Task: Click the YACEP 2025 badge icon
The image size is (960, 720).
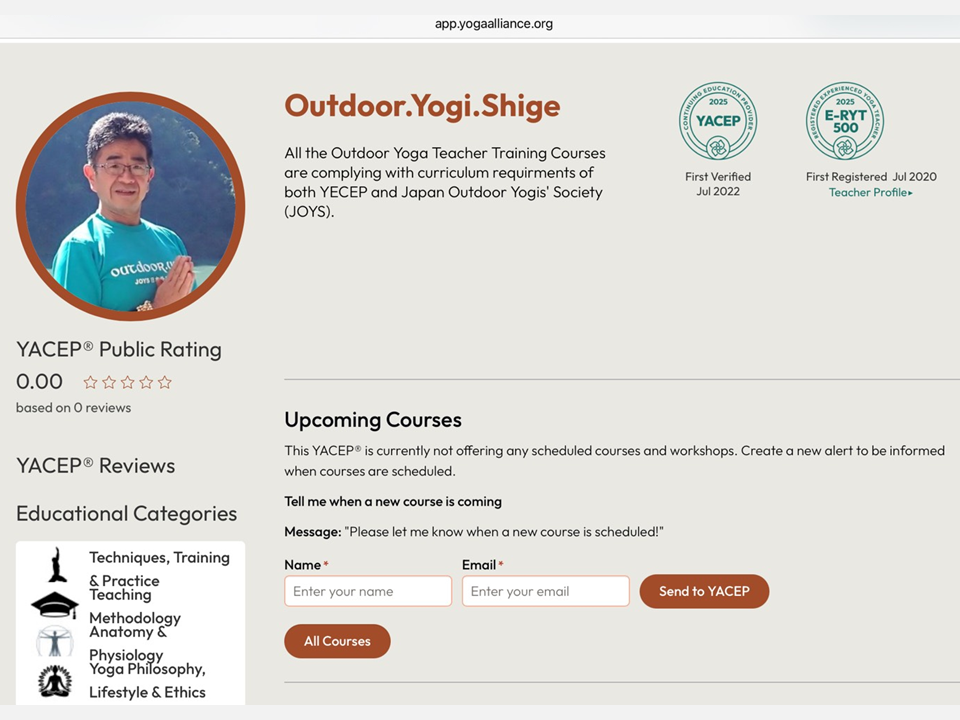Action: (x=717, y=121)
